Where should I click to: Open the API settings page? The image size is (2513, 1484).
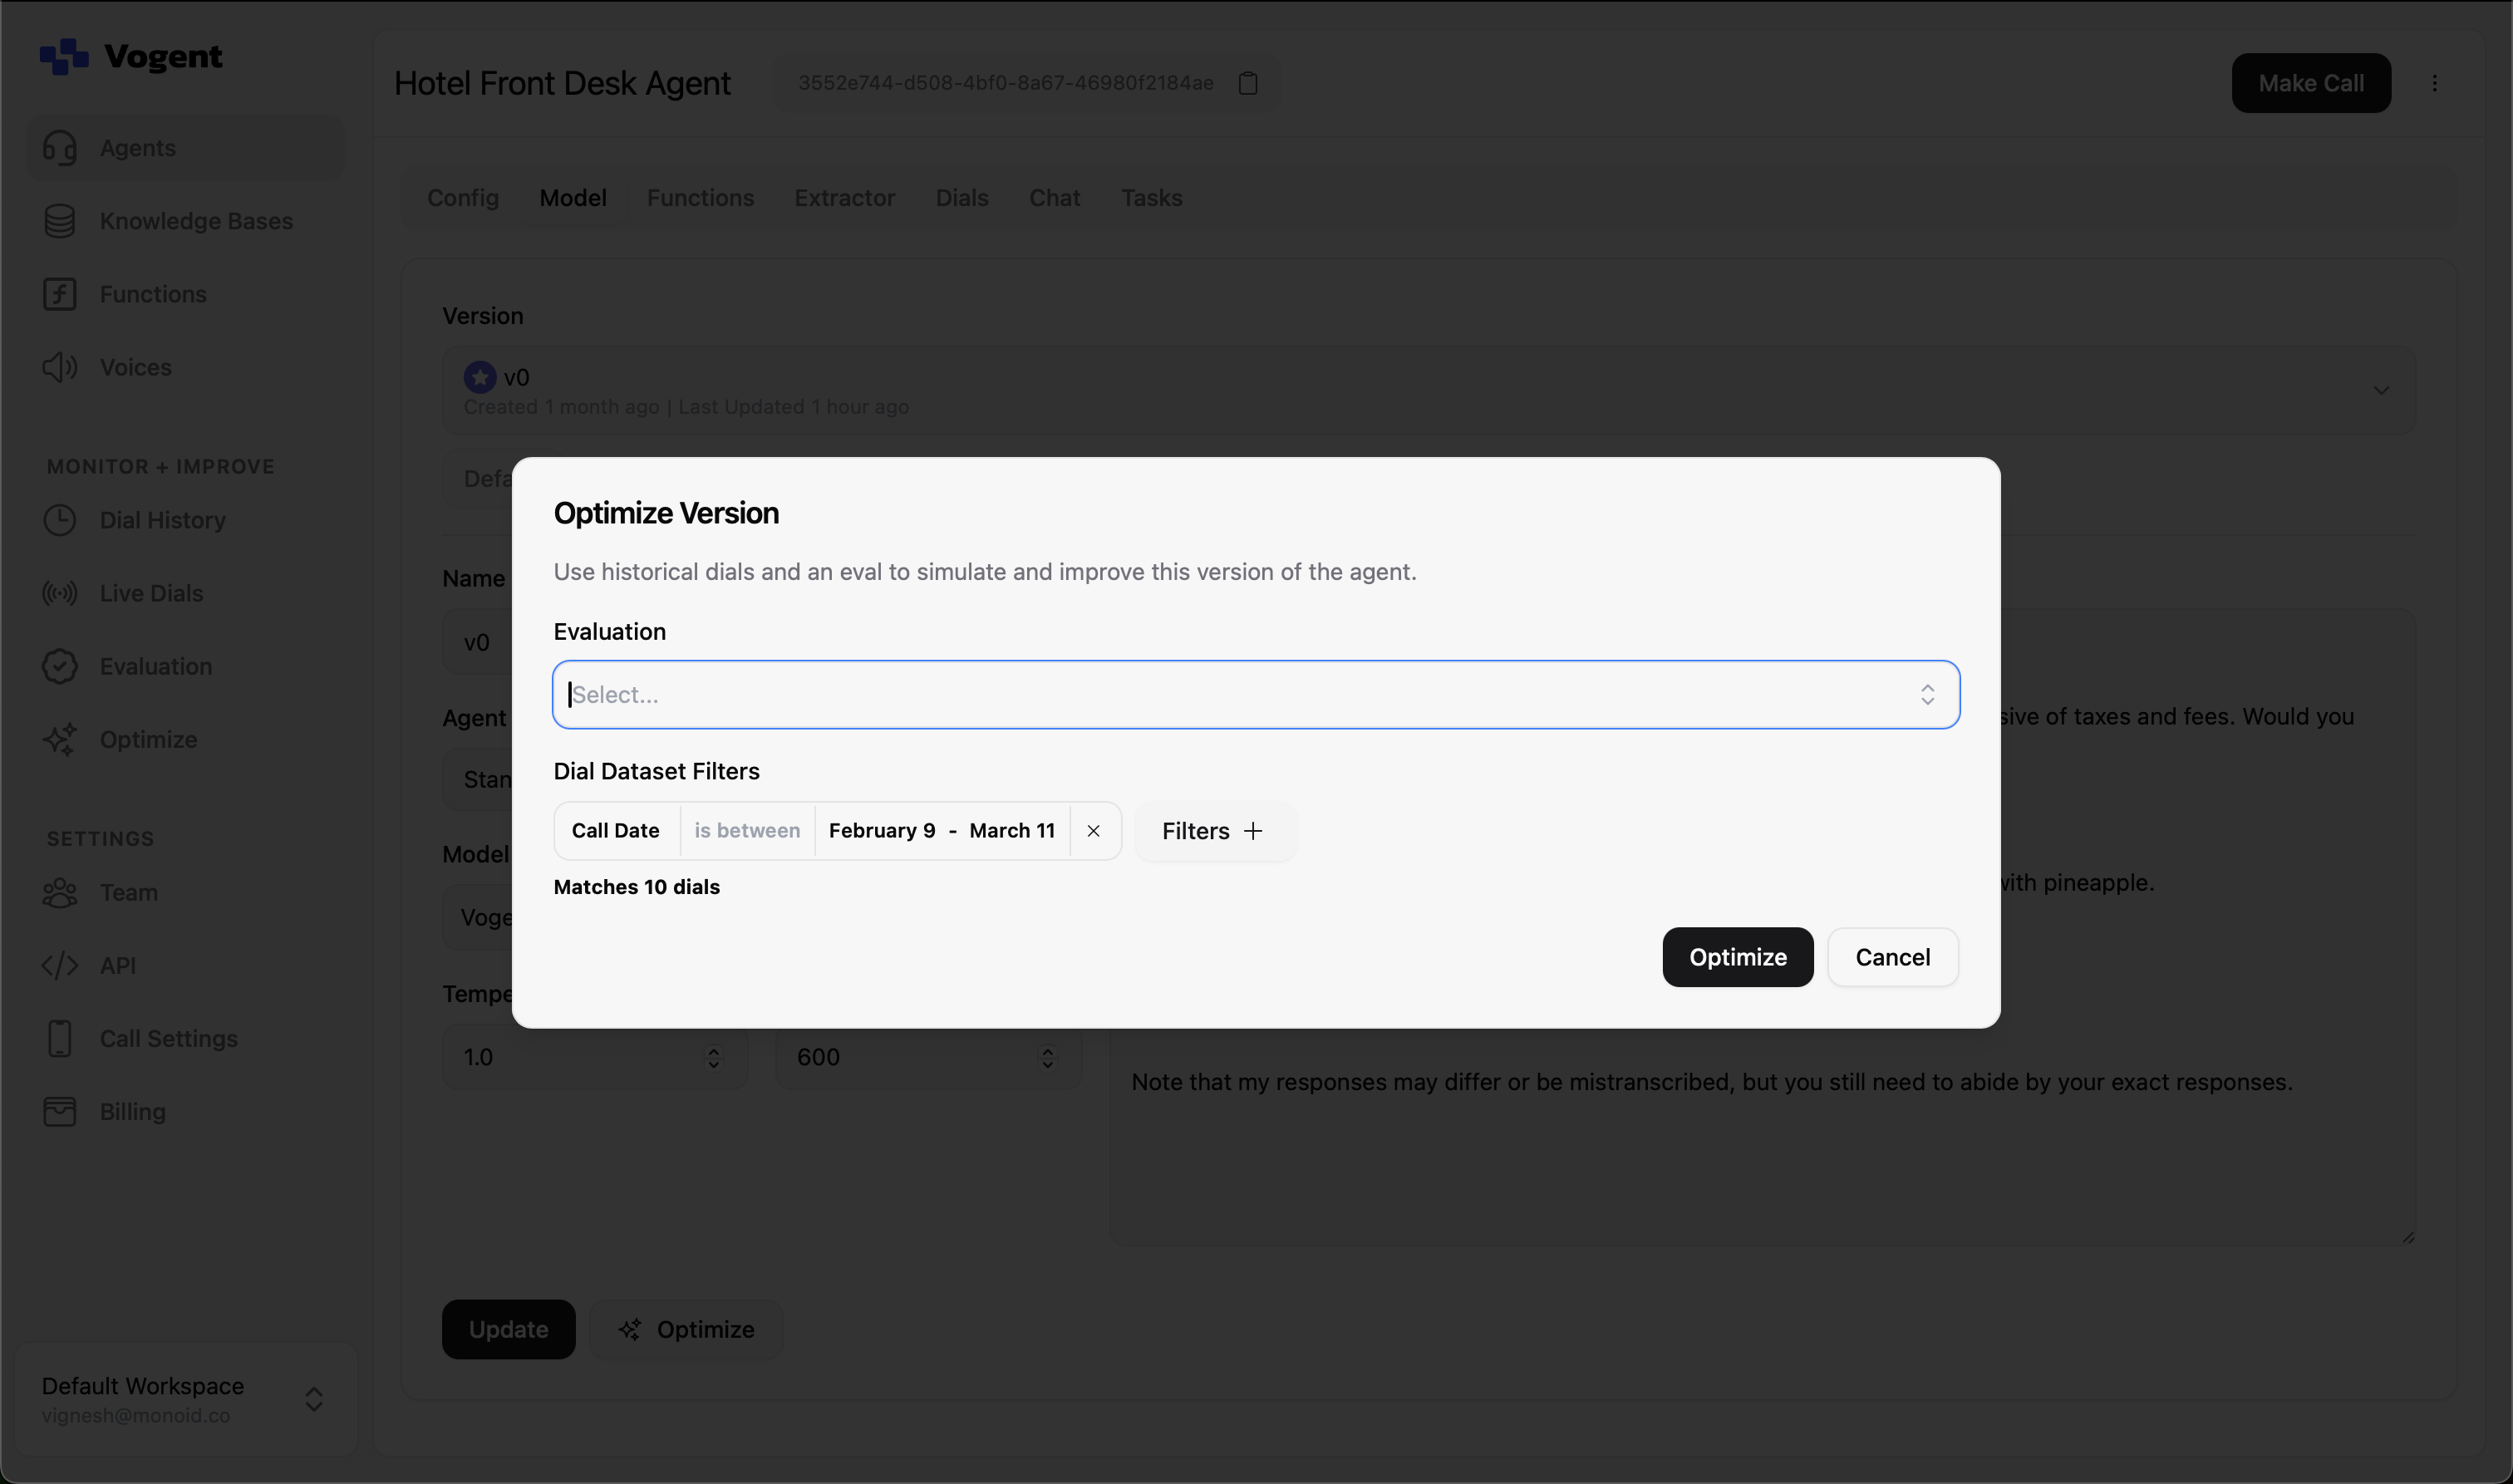coord(117,965)
